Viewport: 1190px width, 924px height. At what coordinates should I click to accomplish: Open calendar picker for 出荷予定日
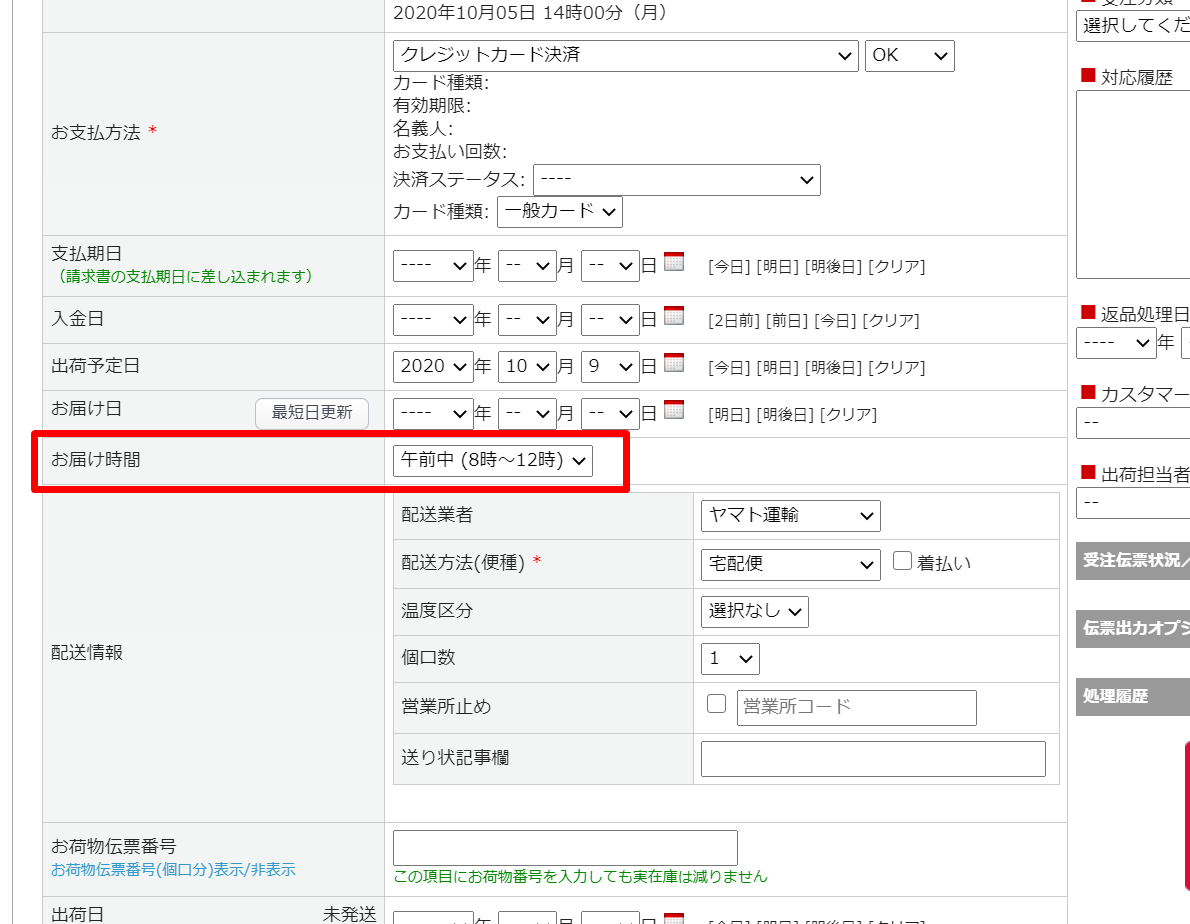pos(674,364)
